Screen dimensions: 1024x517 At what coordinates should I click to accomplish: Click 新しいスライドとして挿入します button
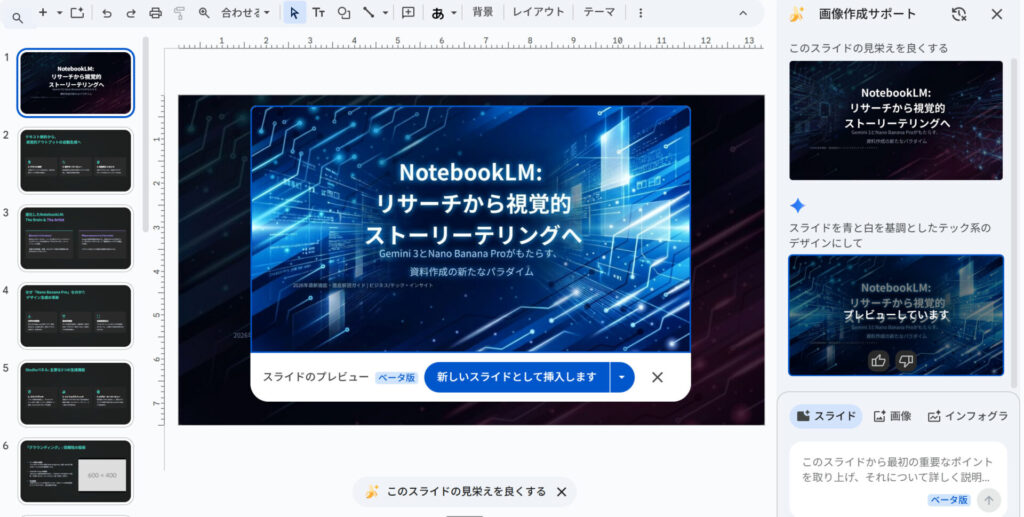[x=517, y=377]
